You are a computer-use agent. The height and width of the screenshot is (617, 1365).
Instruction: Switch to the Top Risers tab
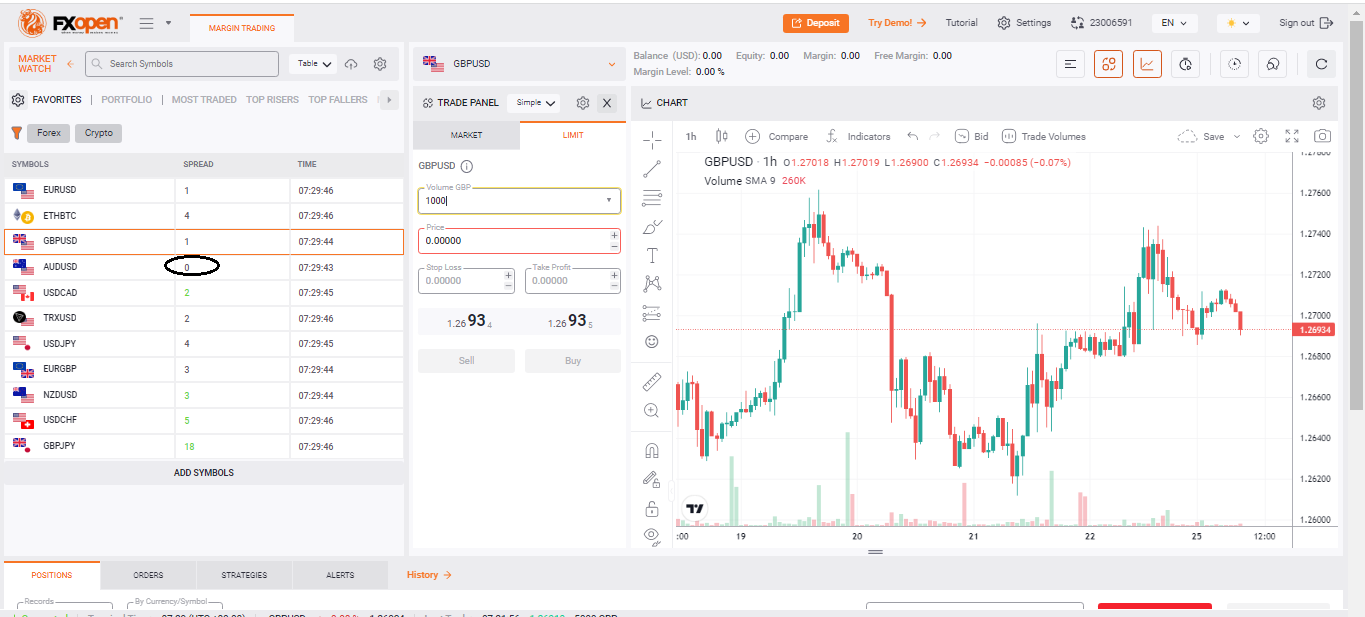(x=272, y=100)
